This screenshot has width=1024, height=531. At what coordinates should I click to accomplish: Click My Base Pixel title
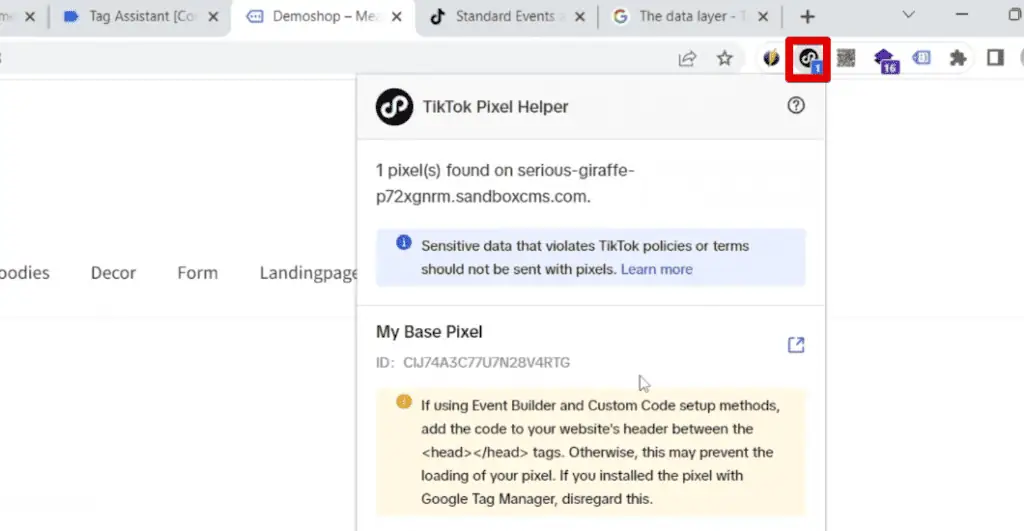(429, 332)
